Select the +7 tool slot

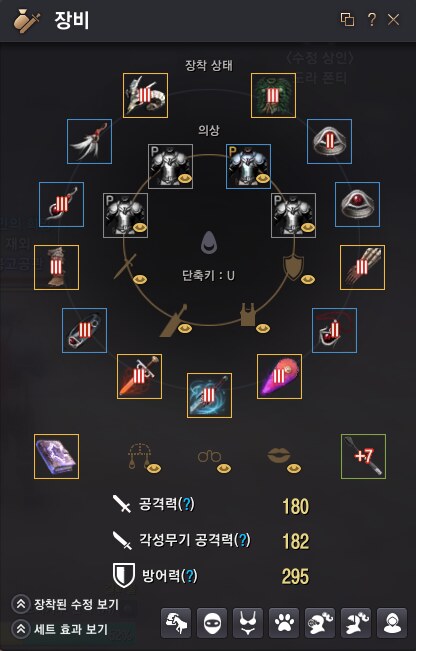tap(363, 456)
